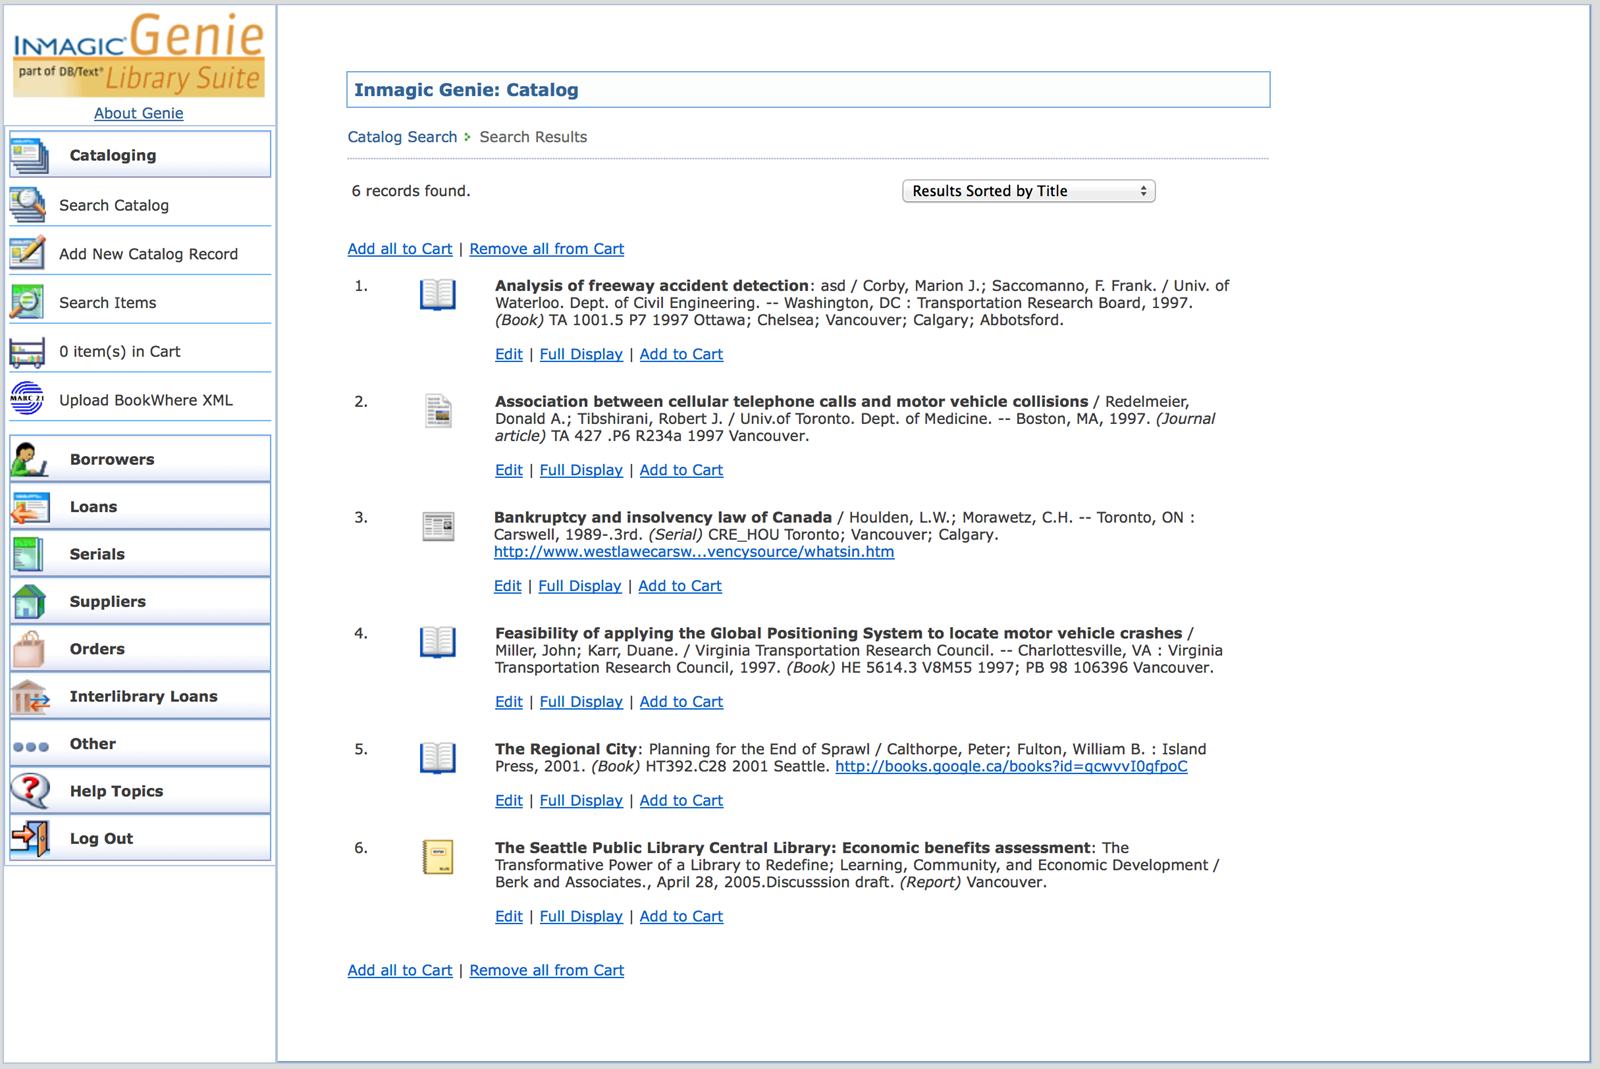View 0 item(s) in Cart
This screenshot has height=1069, width=1600.
pyautogui.click(x=120, y=351)
